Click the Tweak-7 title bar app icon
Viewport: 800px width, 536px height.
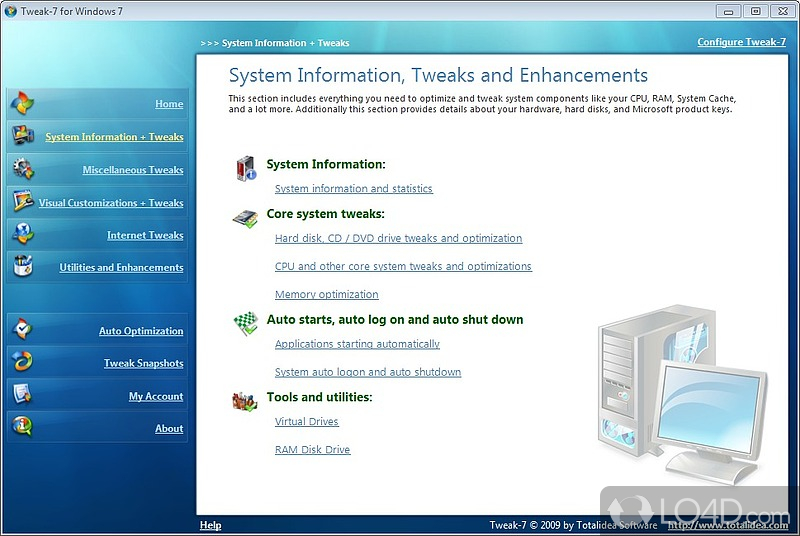pos(10,11)
